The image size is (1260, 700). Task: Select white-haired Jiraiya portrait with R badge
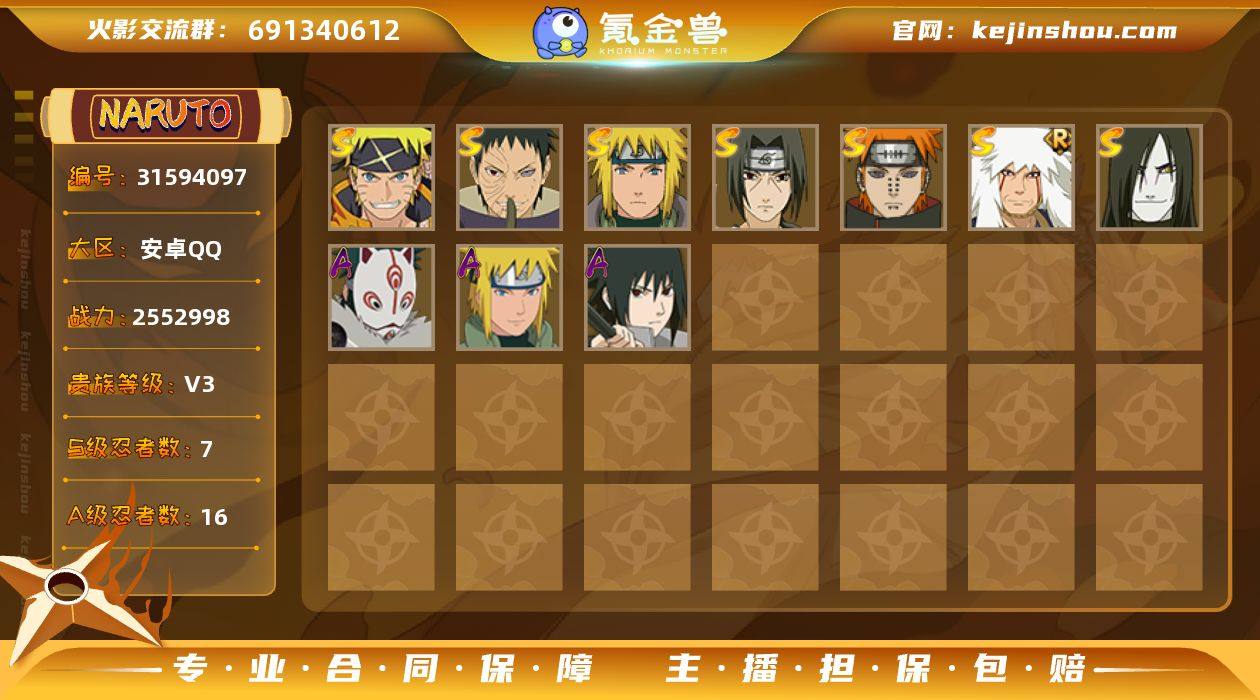[x=1021, y=177]
